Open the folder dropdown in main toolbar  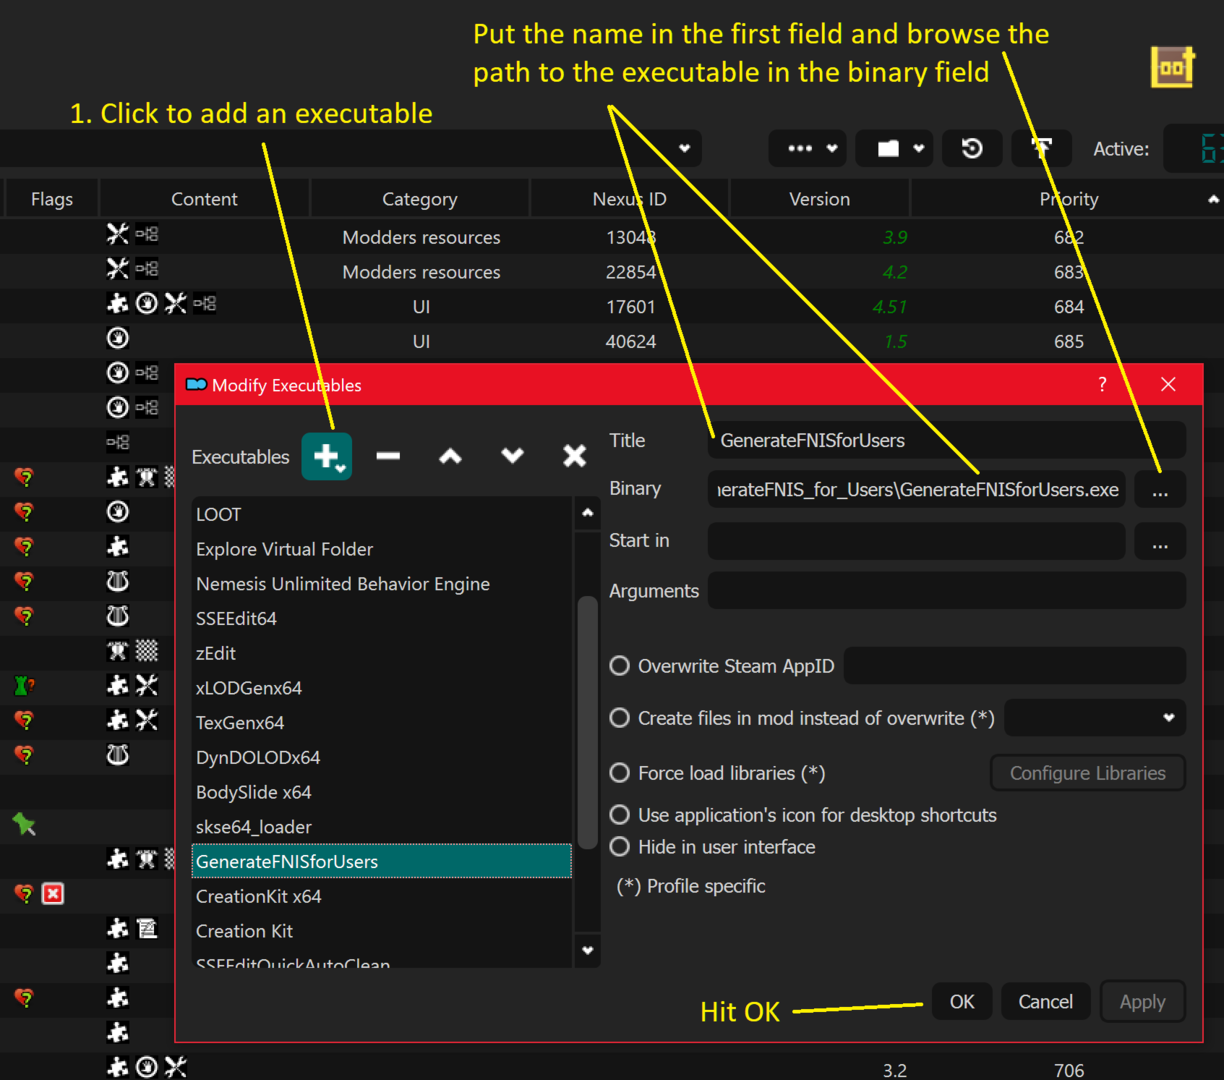point(896,149)
